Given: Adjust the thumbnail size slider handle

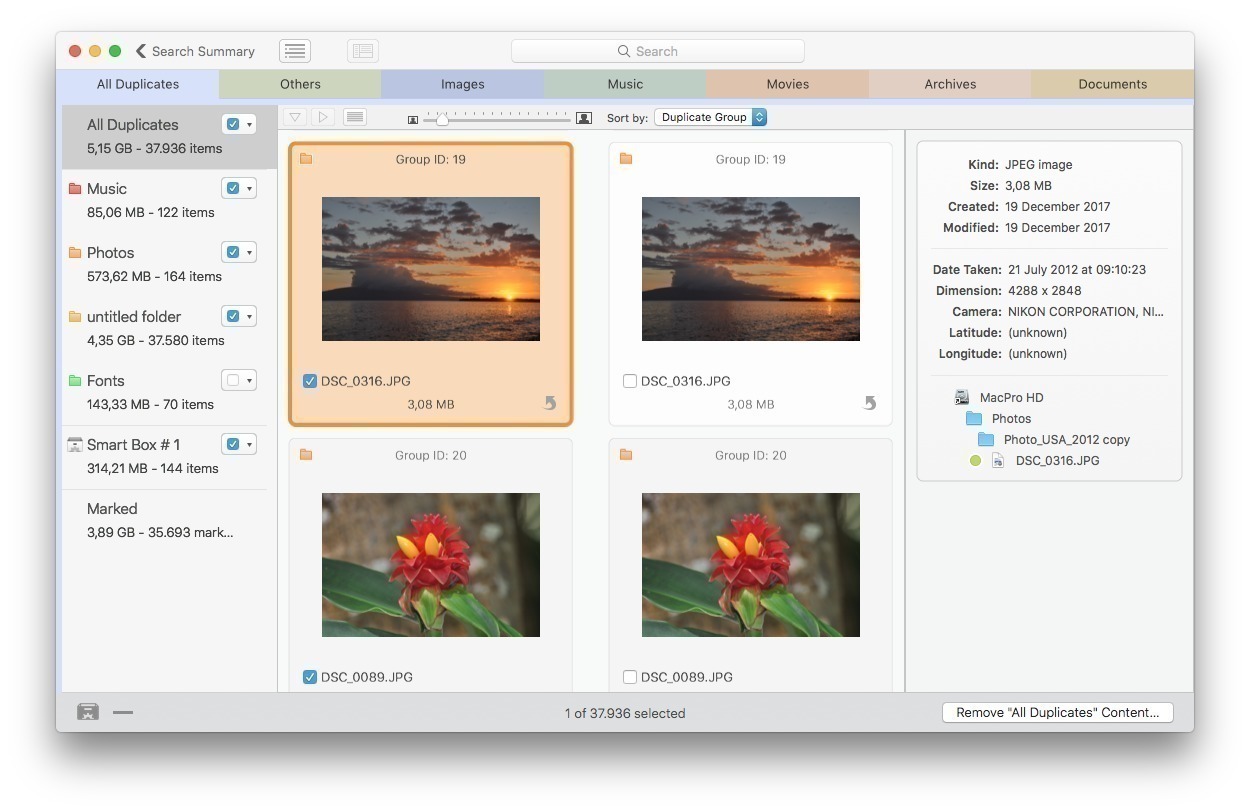Looking at the screenshot, I should (443, 118).
